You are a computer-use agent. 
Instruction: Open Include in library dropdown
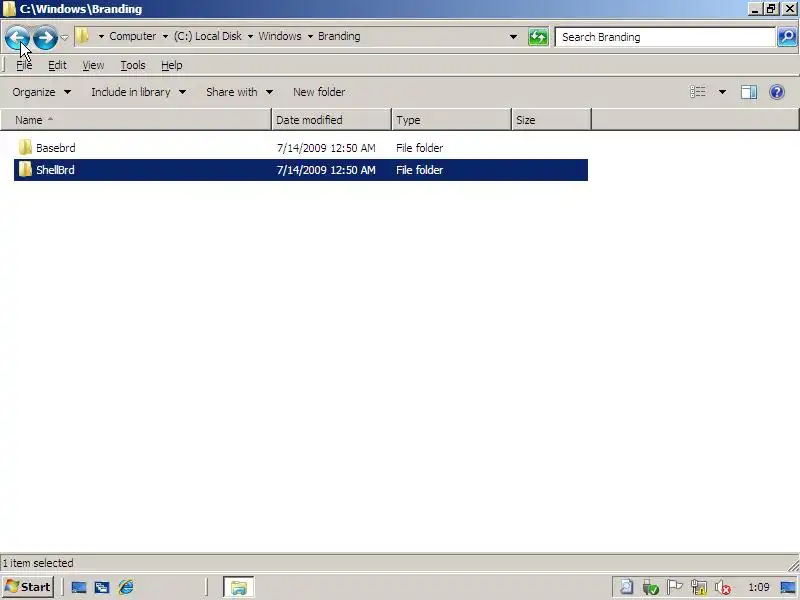[x=138, y=92]
